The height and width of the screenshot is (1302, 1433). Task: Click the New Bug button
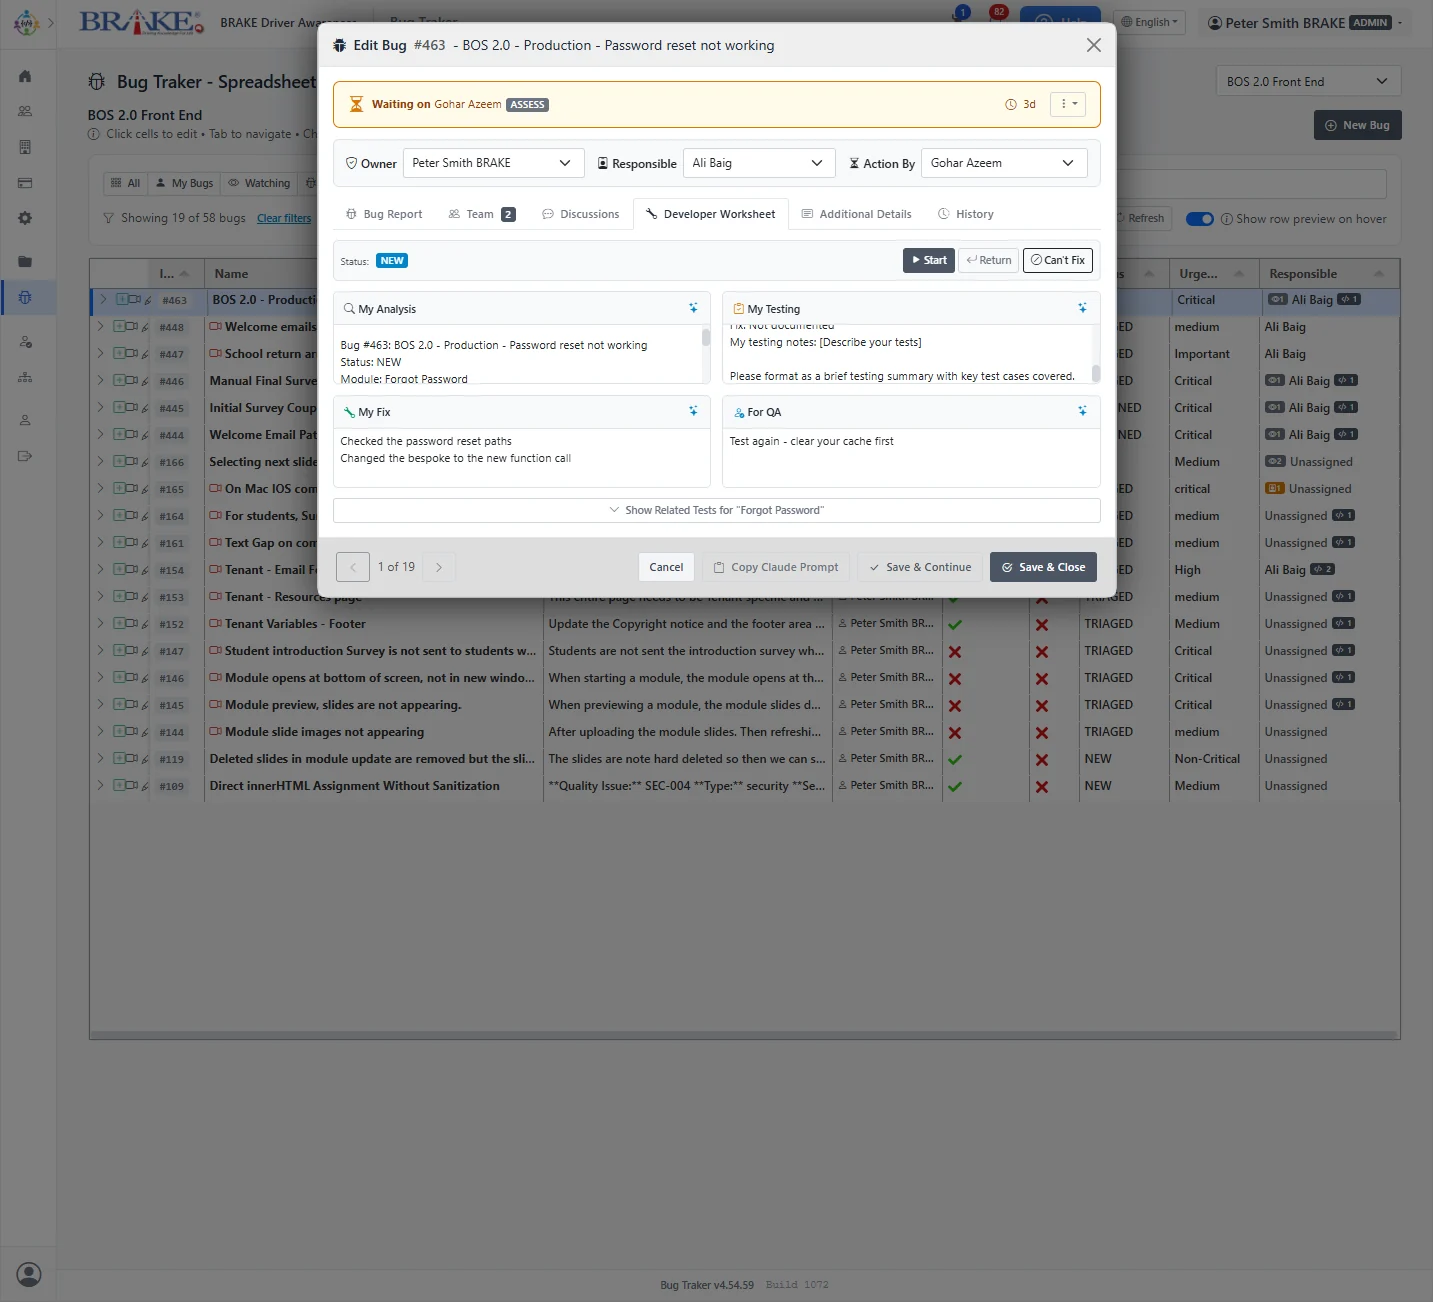pos(1357,125)
